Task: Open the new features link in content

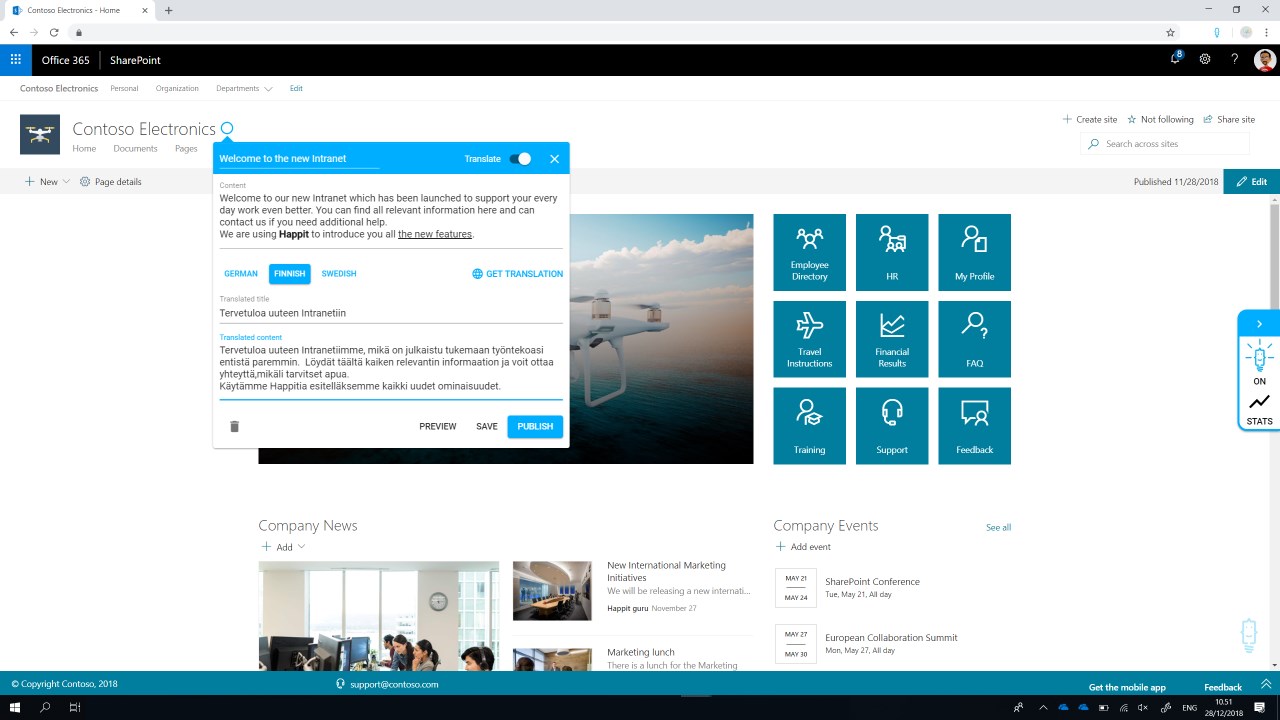Action: coord(435,234)
